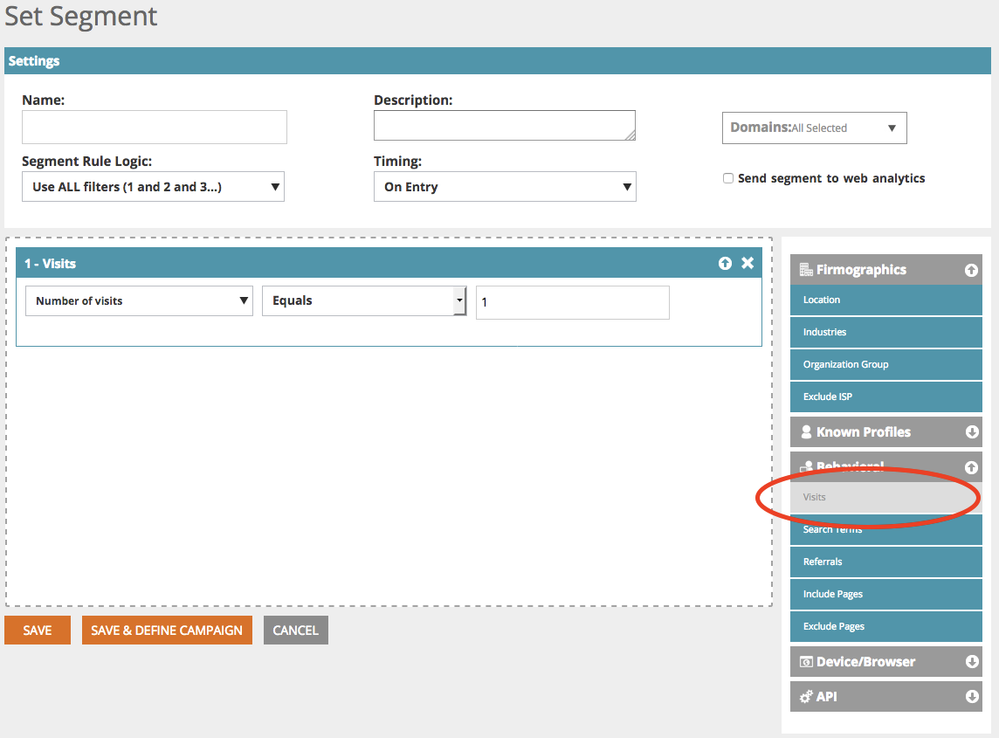Expand the Device/Browser section arrow
The height and width of the screenshot is (738, 999).
(970, 662)
